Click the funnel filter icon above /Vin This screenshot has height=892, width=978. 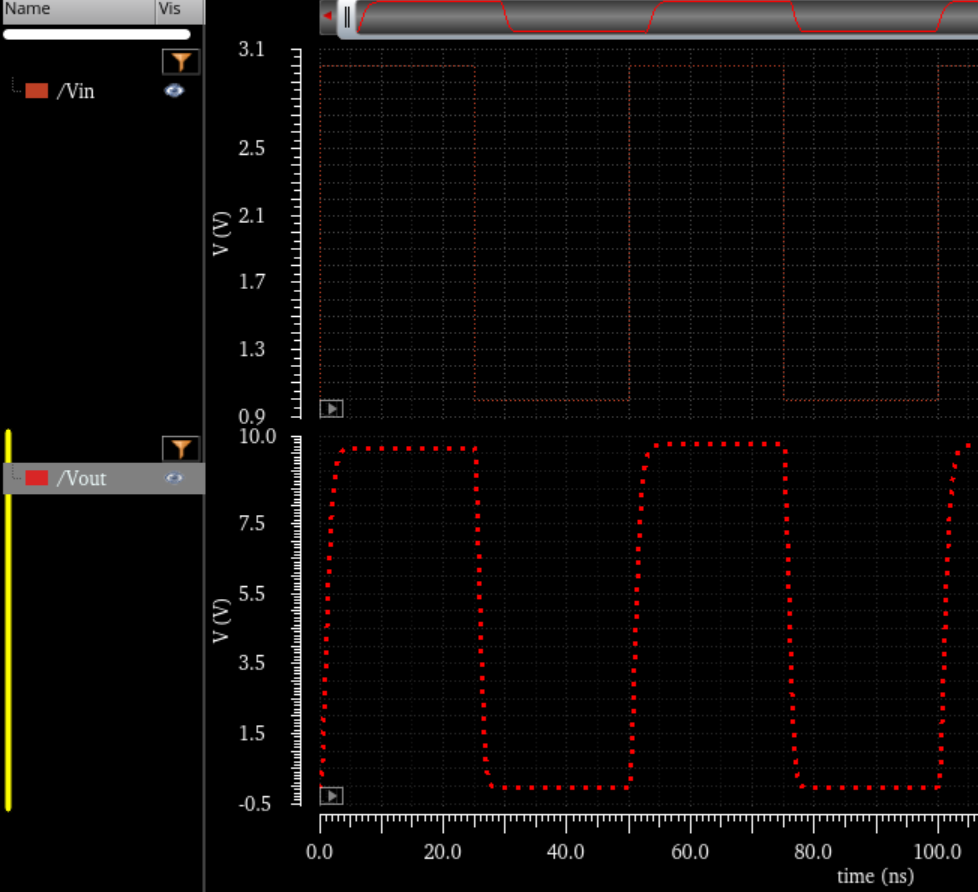[180, 63]
